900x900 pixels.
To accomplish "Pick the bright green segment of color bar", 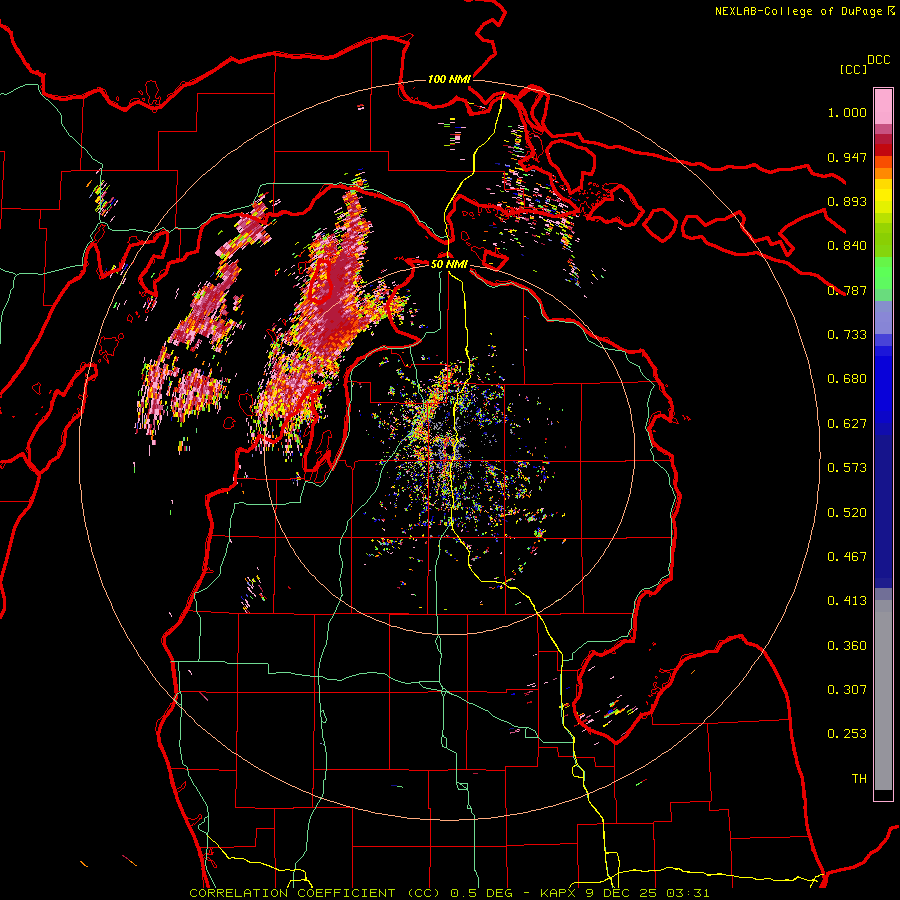I will 883,273.
